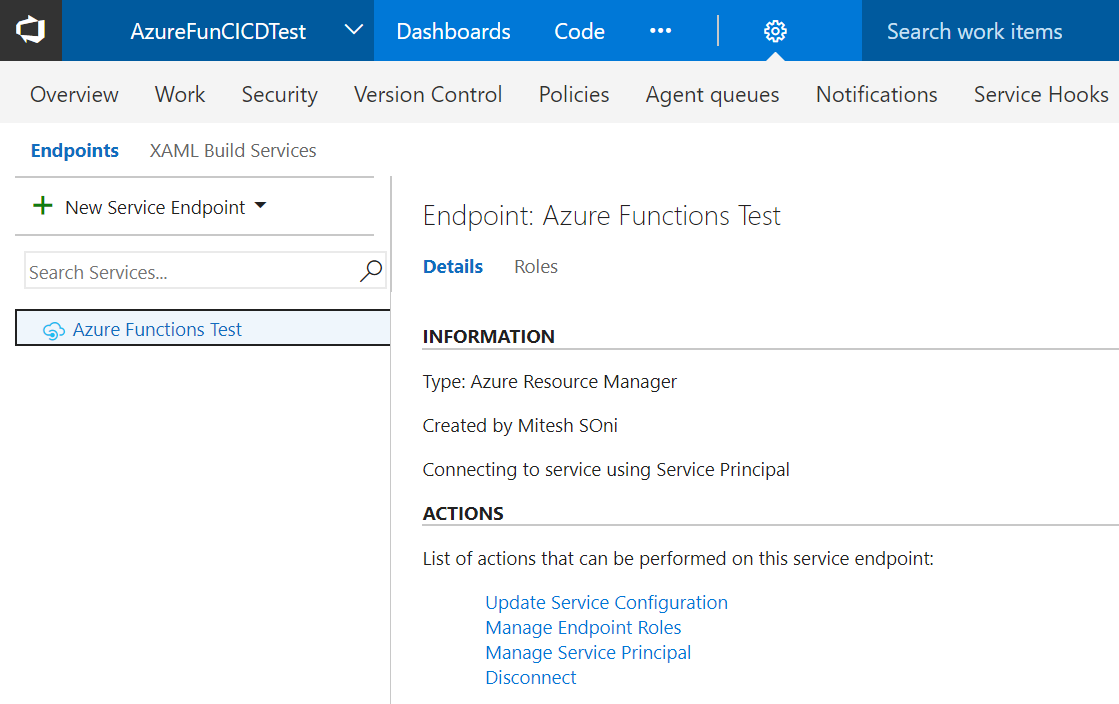The image size is (1119, 704).
Task: Open the Agent queues tab
Action: pos(712,95)
